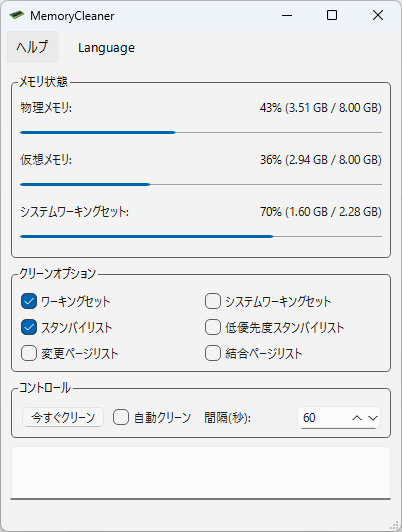Minimize the MemoryCleaner window

coord(287,15)
